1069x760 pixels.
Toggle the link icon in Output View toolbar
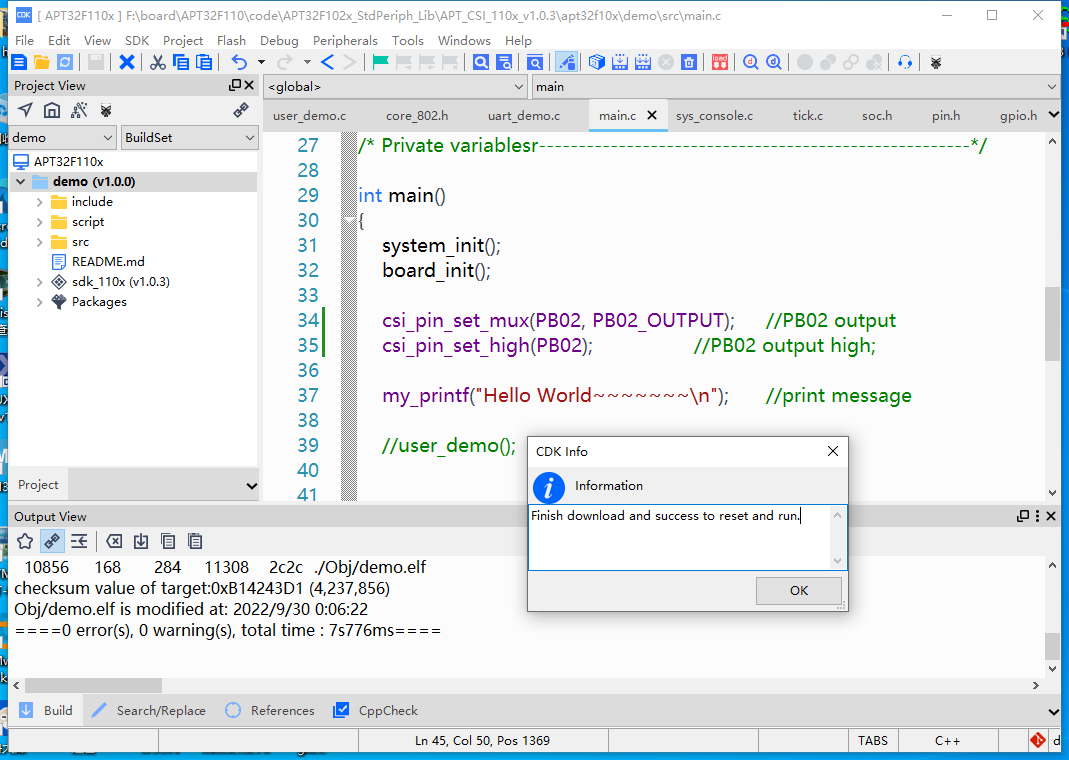(52, 541)
